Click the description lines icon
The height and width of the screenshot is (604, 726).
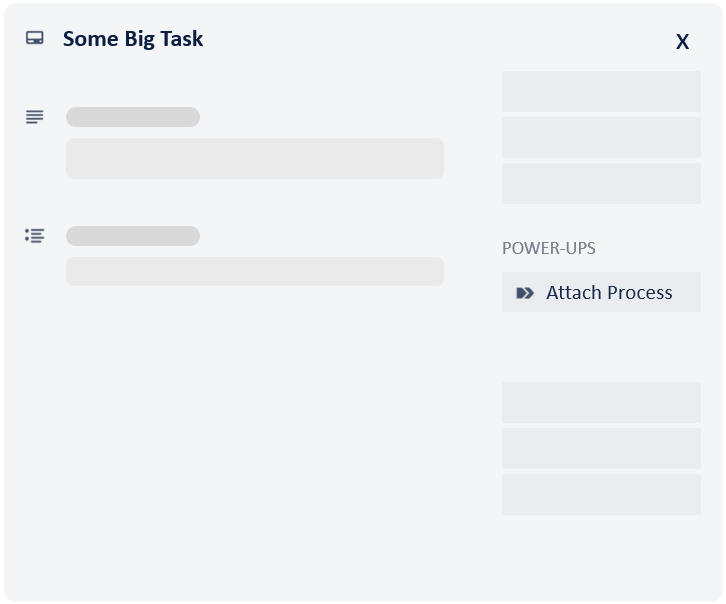tap(35, 117)
